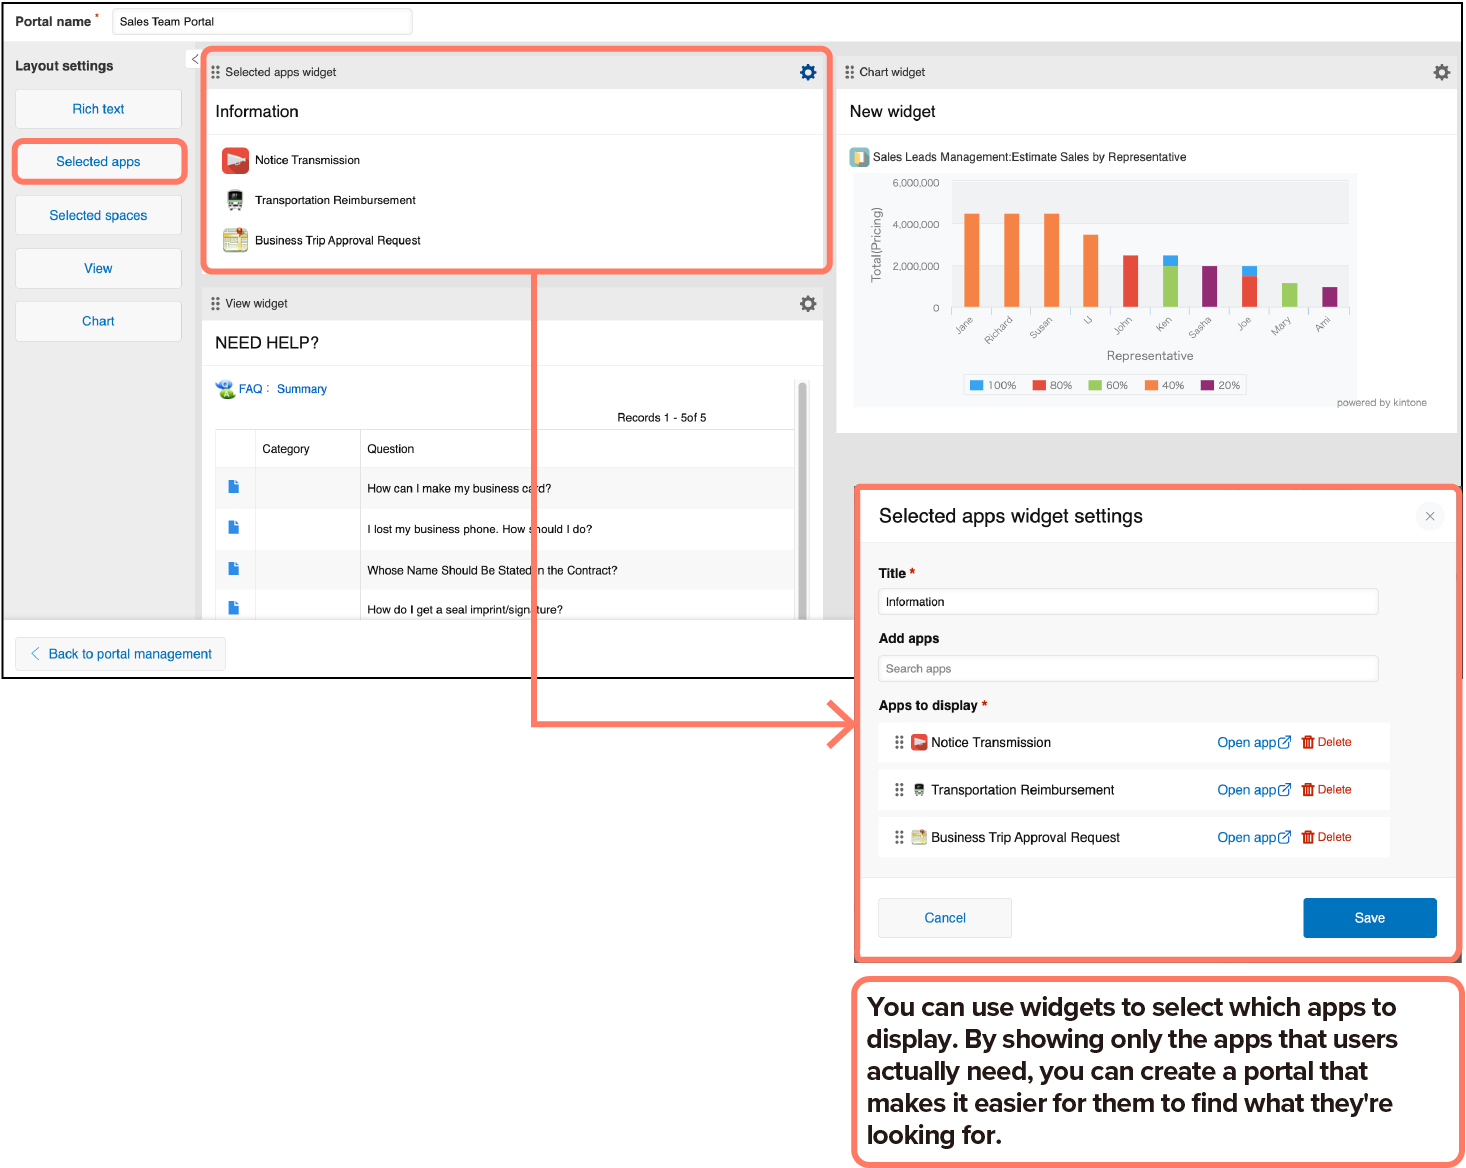Go back to portal management
The height and width of the screenshot is (1168, 1466).
coord(121,654)
